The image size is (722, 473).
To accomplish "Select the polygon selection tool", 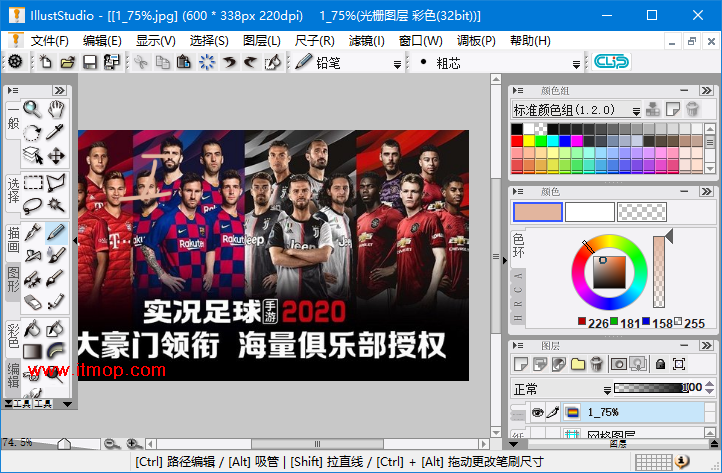I will [x=56, y=183].
